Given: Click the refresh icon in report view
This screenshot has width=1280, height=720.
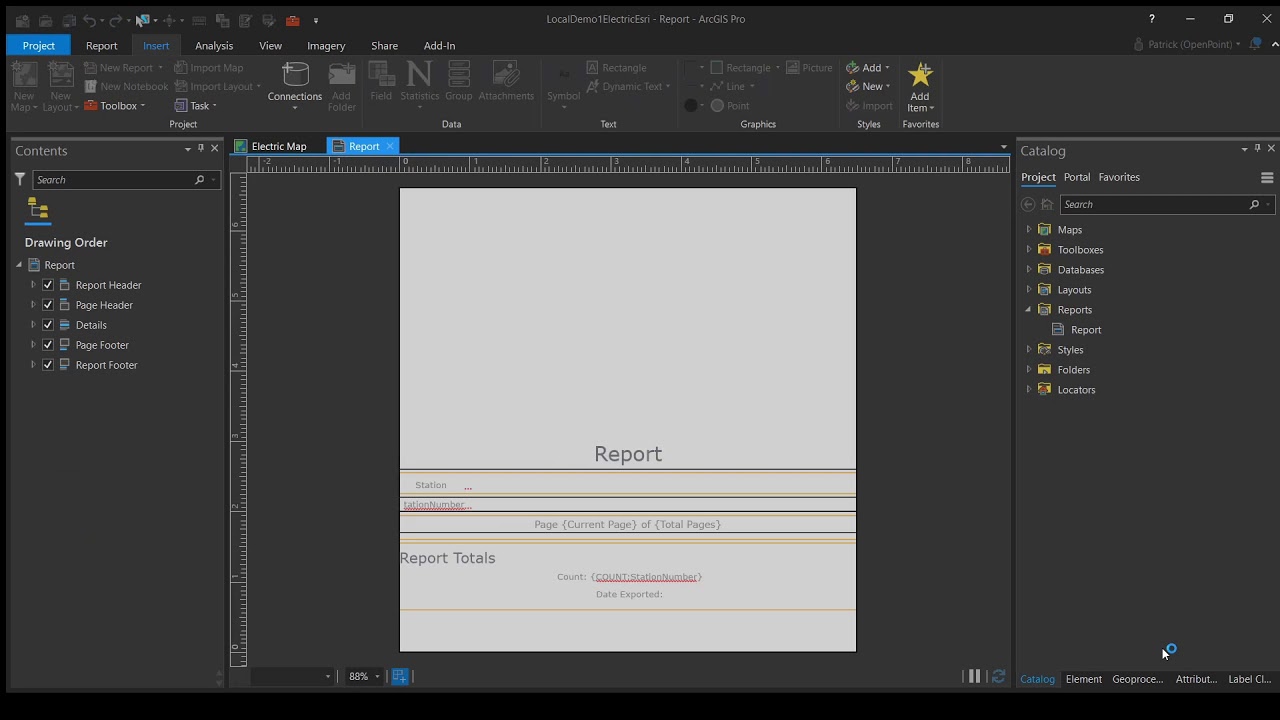Looking at the screenshot, I should tap(998, 677).
